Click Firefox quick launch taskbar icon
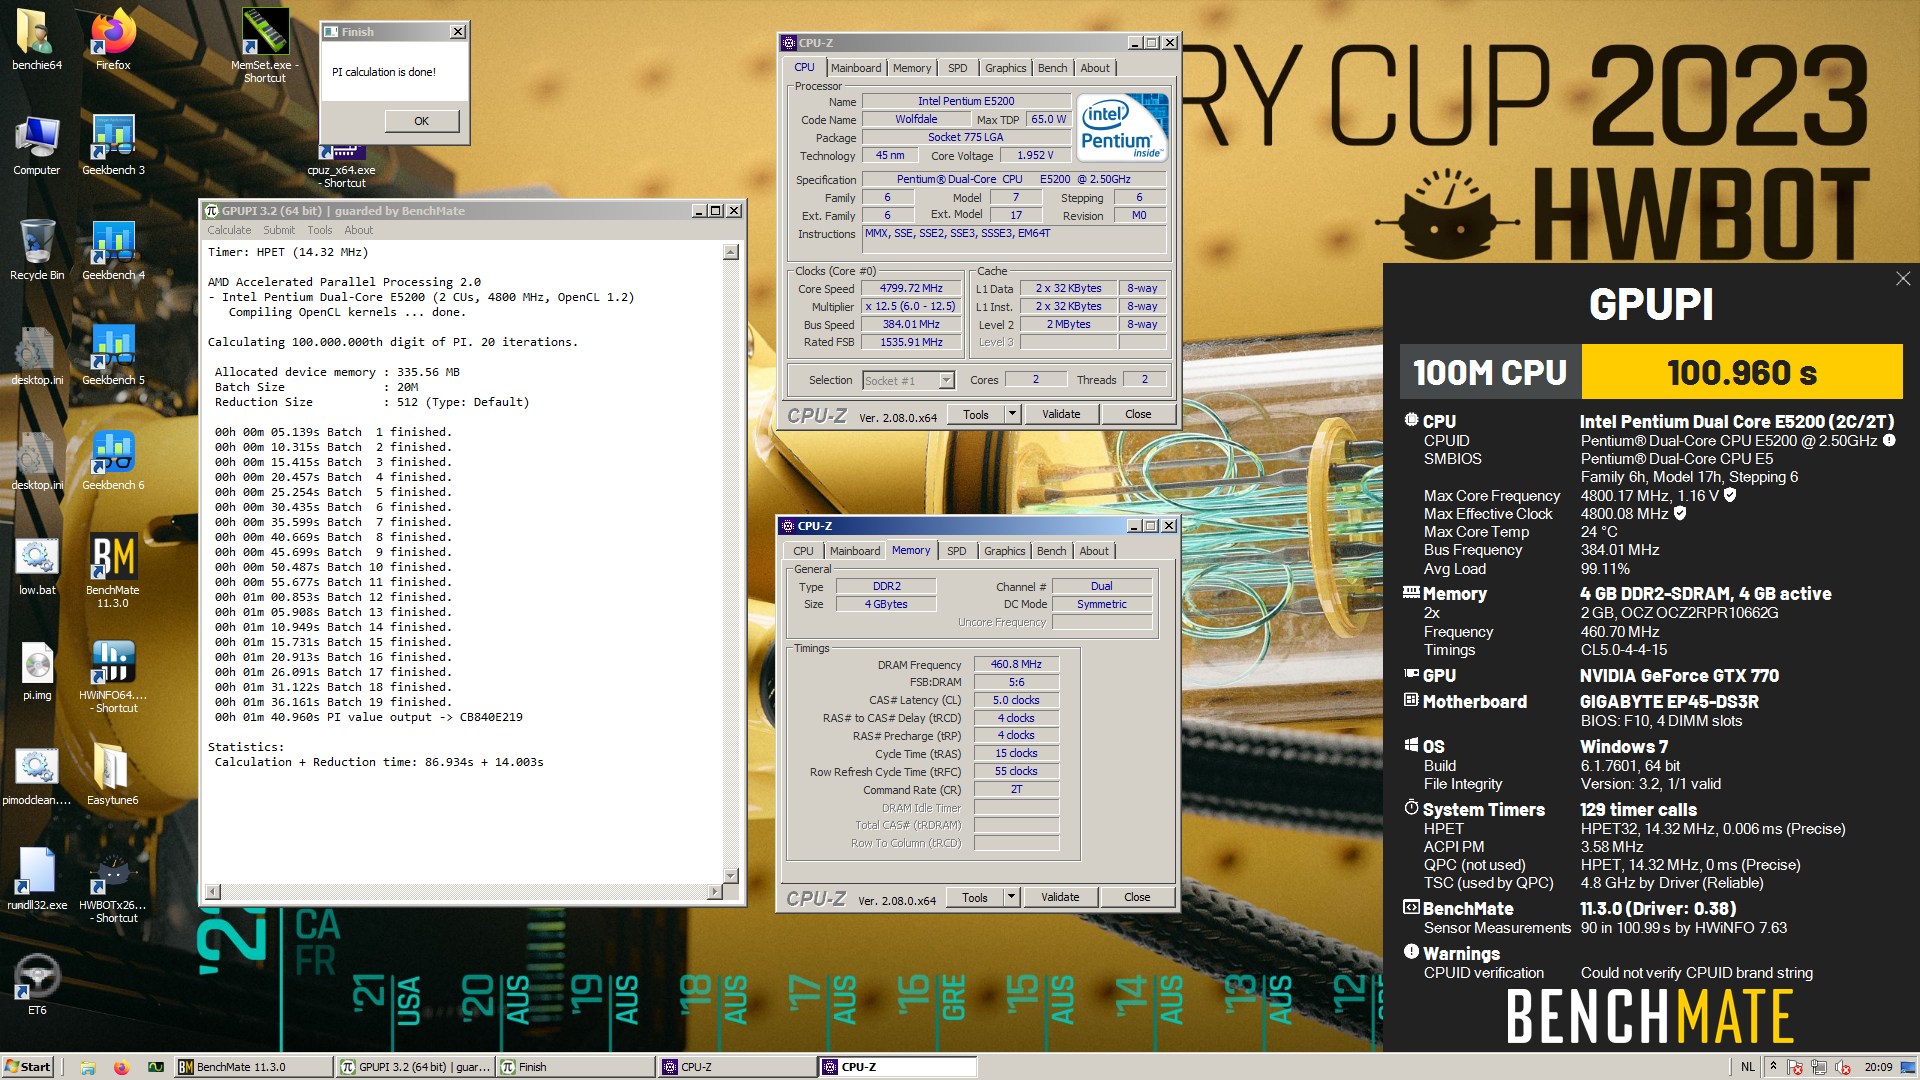1920x1080 pixels. point(121,1067)
